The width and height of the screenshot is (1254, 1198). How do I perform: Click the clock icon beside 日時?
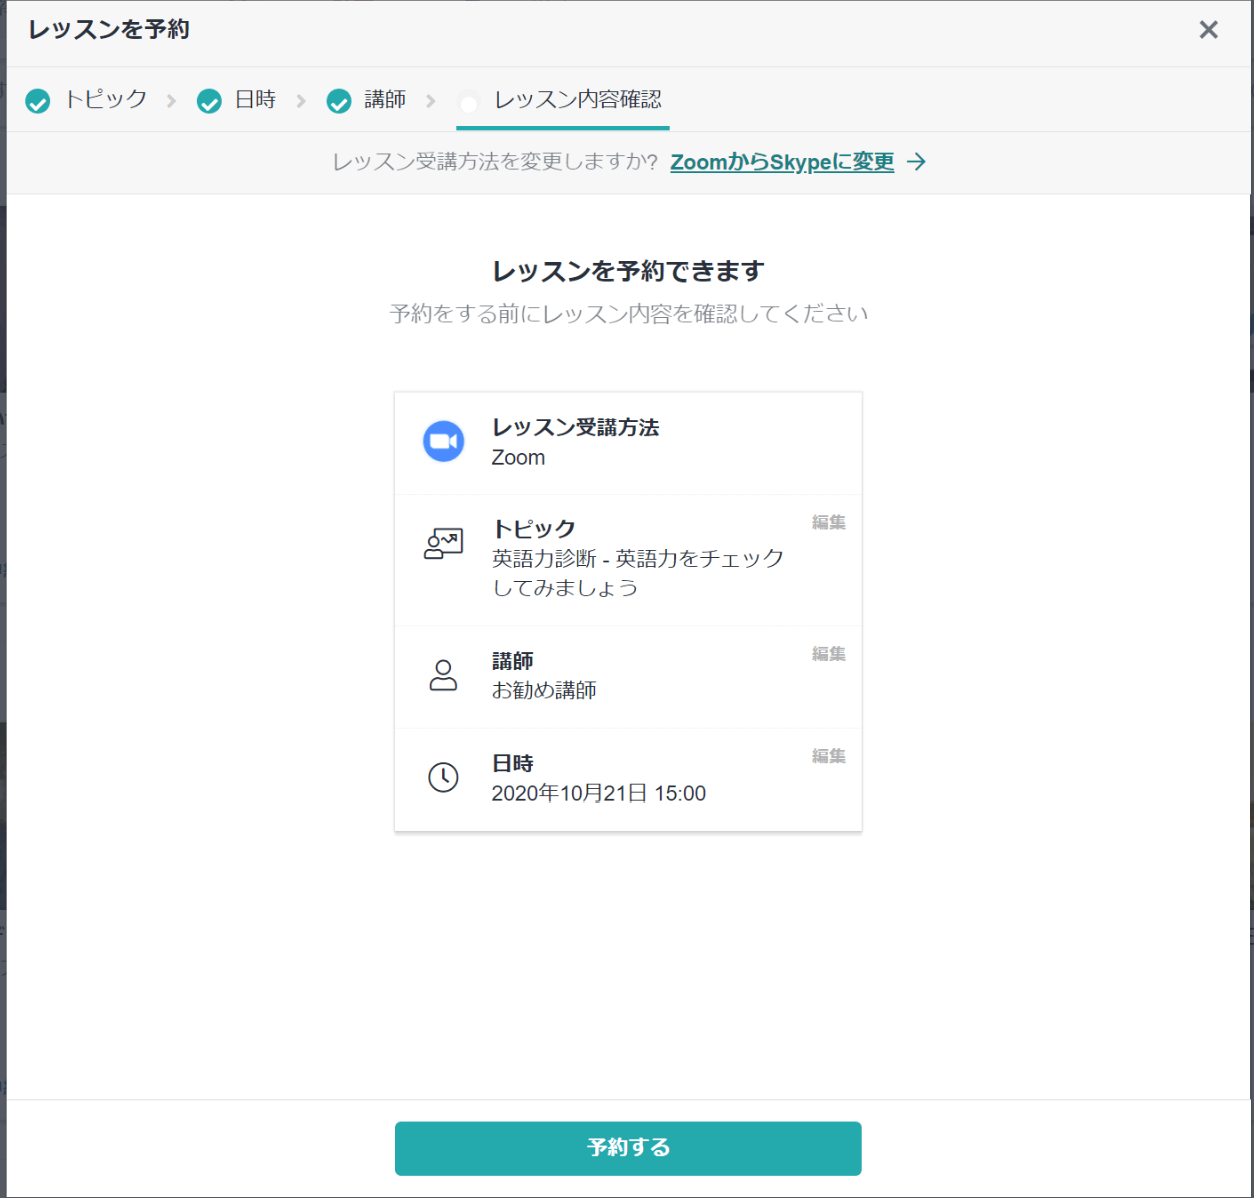point(443,777)
